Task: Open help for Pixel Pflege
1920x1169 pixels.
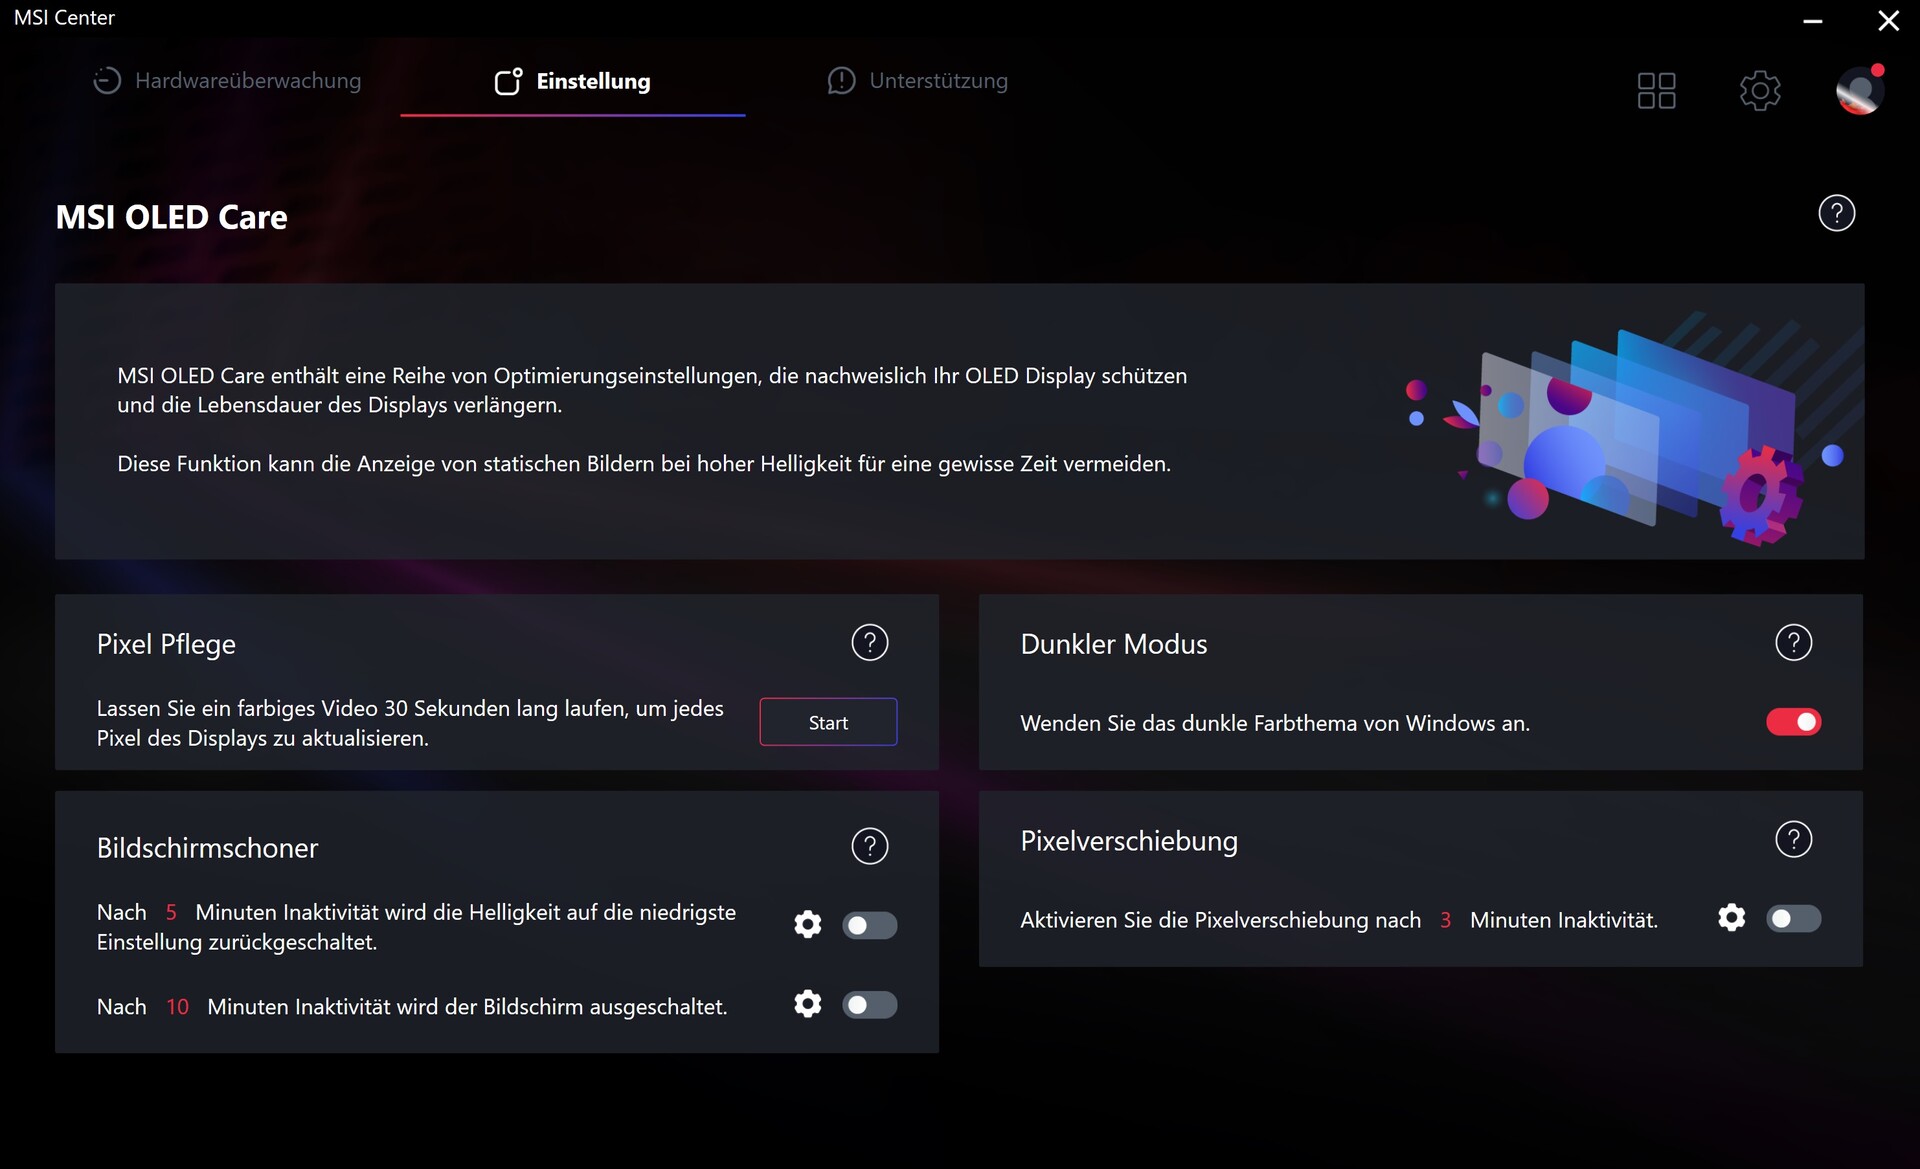Action: (869, 643)
